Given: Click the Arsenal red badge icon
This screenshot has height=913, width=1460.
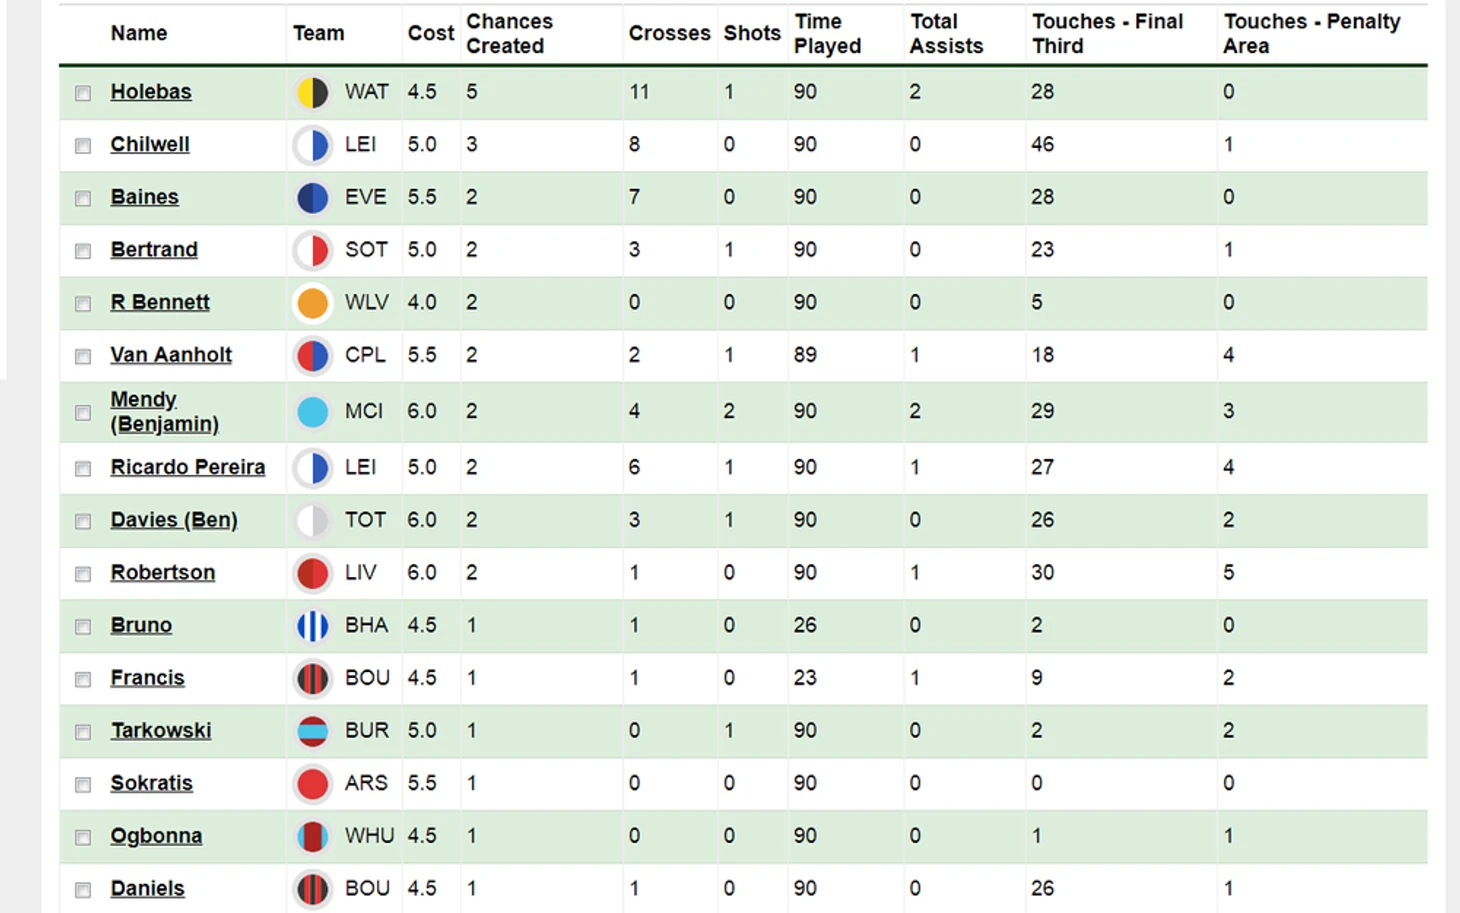Looking at the screenshot, I should (x=313, y=784).
